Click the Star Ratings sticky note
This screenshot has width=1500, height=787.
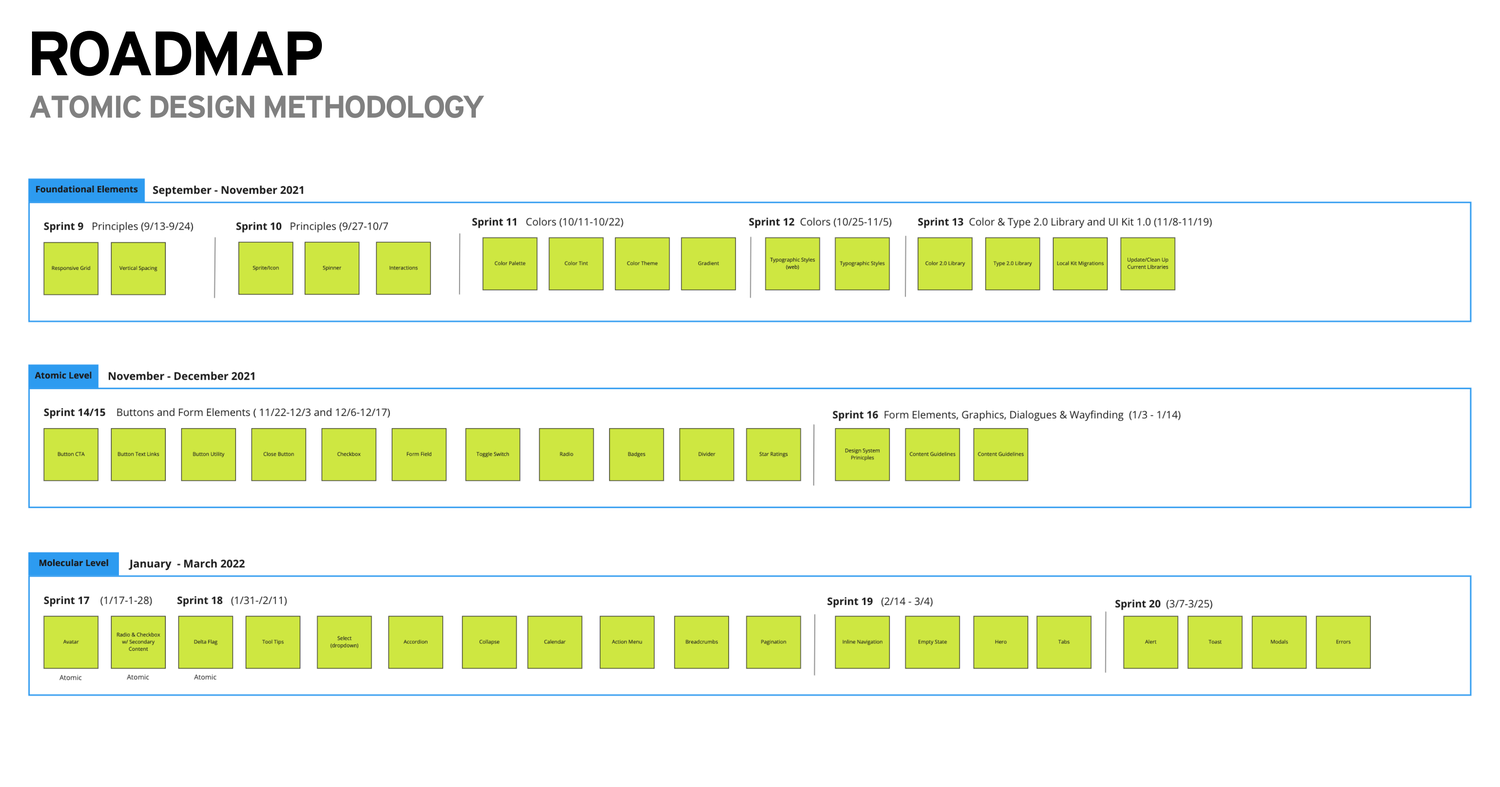774,454
